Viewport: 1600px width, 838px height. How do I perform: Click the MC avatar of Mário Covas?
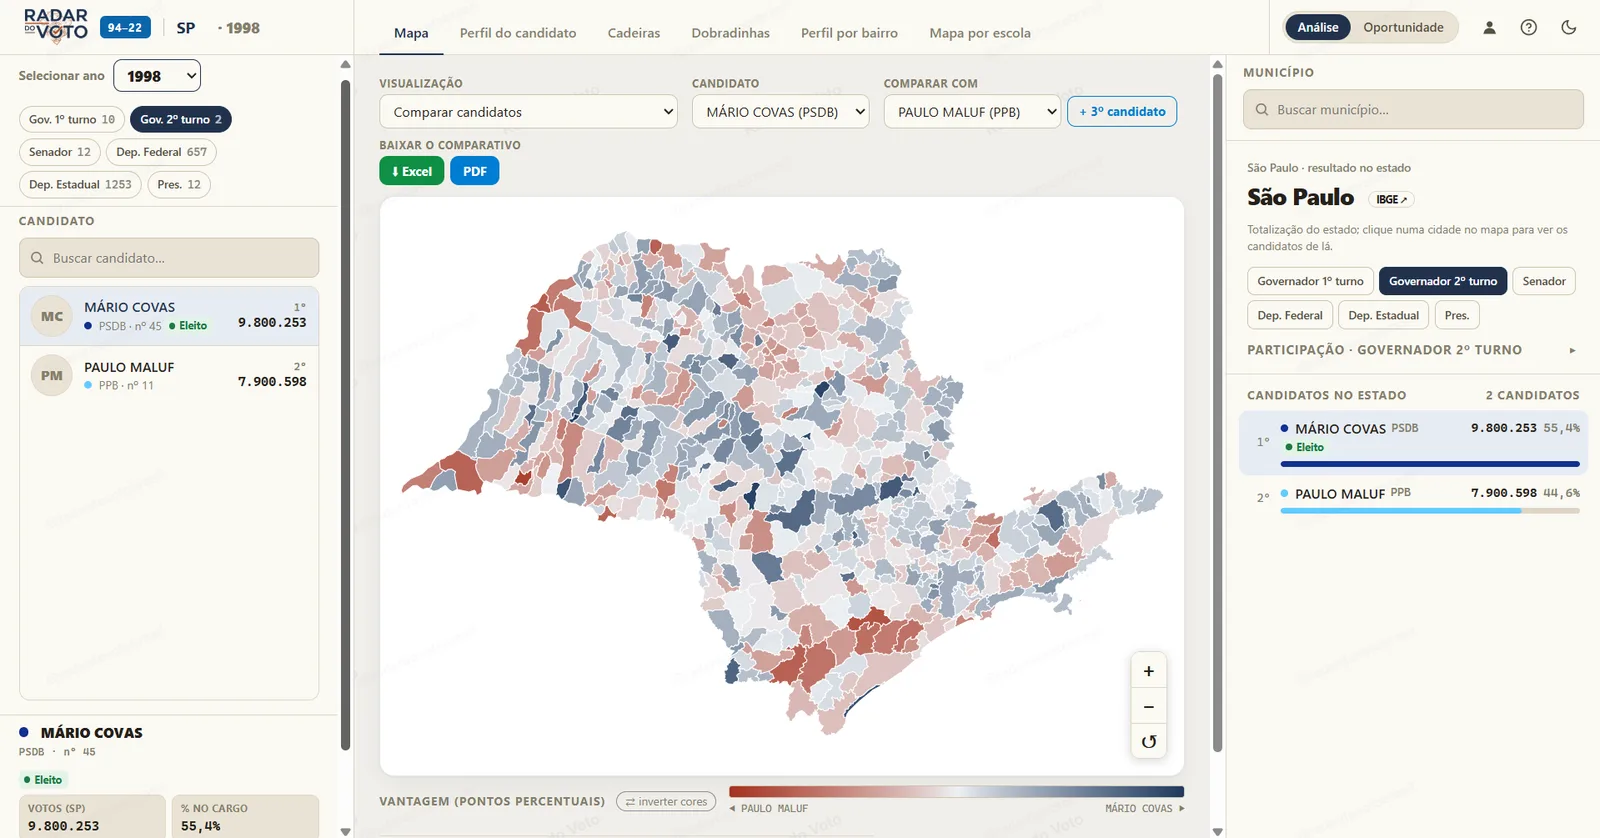52,316
